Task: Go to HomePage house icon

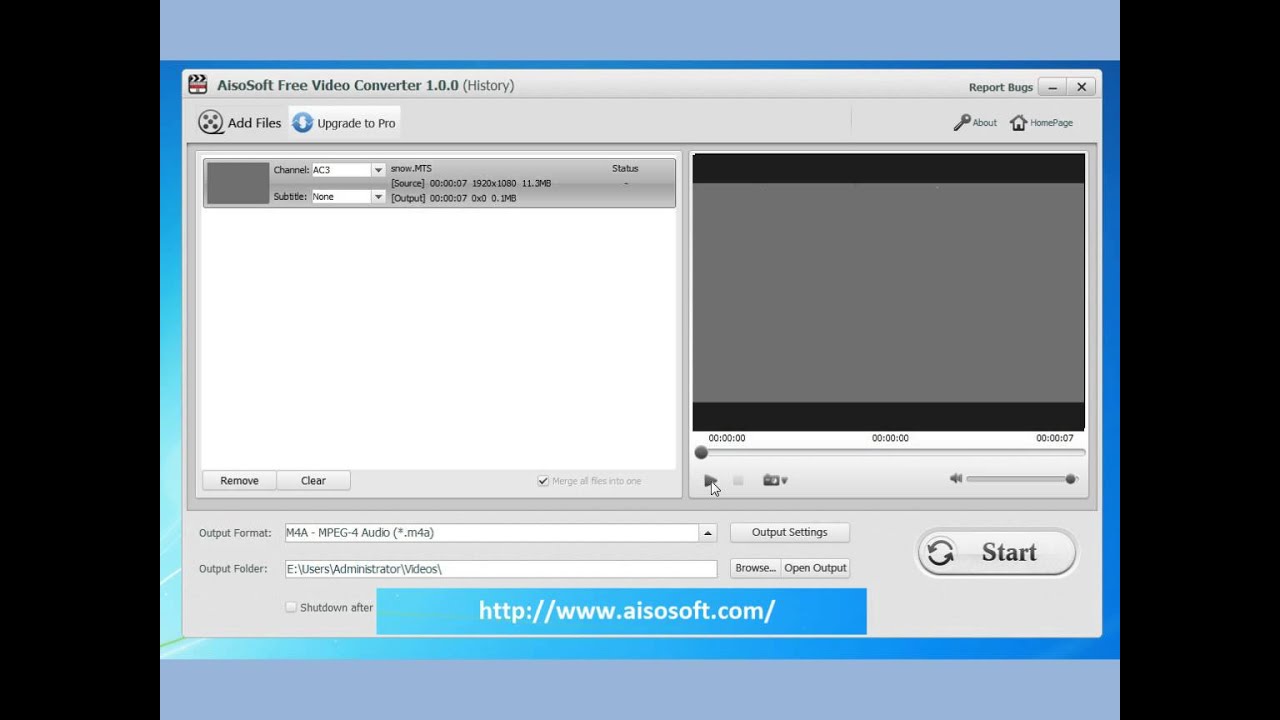Action: click(1018, 122)
